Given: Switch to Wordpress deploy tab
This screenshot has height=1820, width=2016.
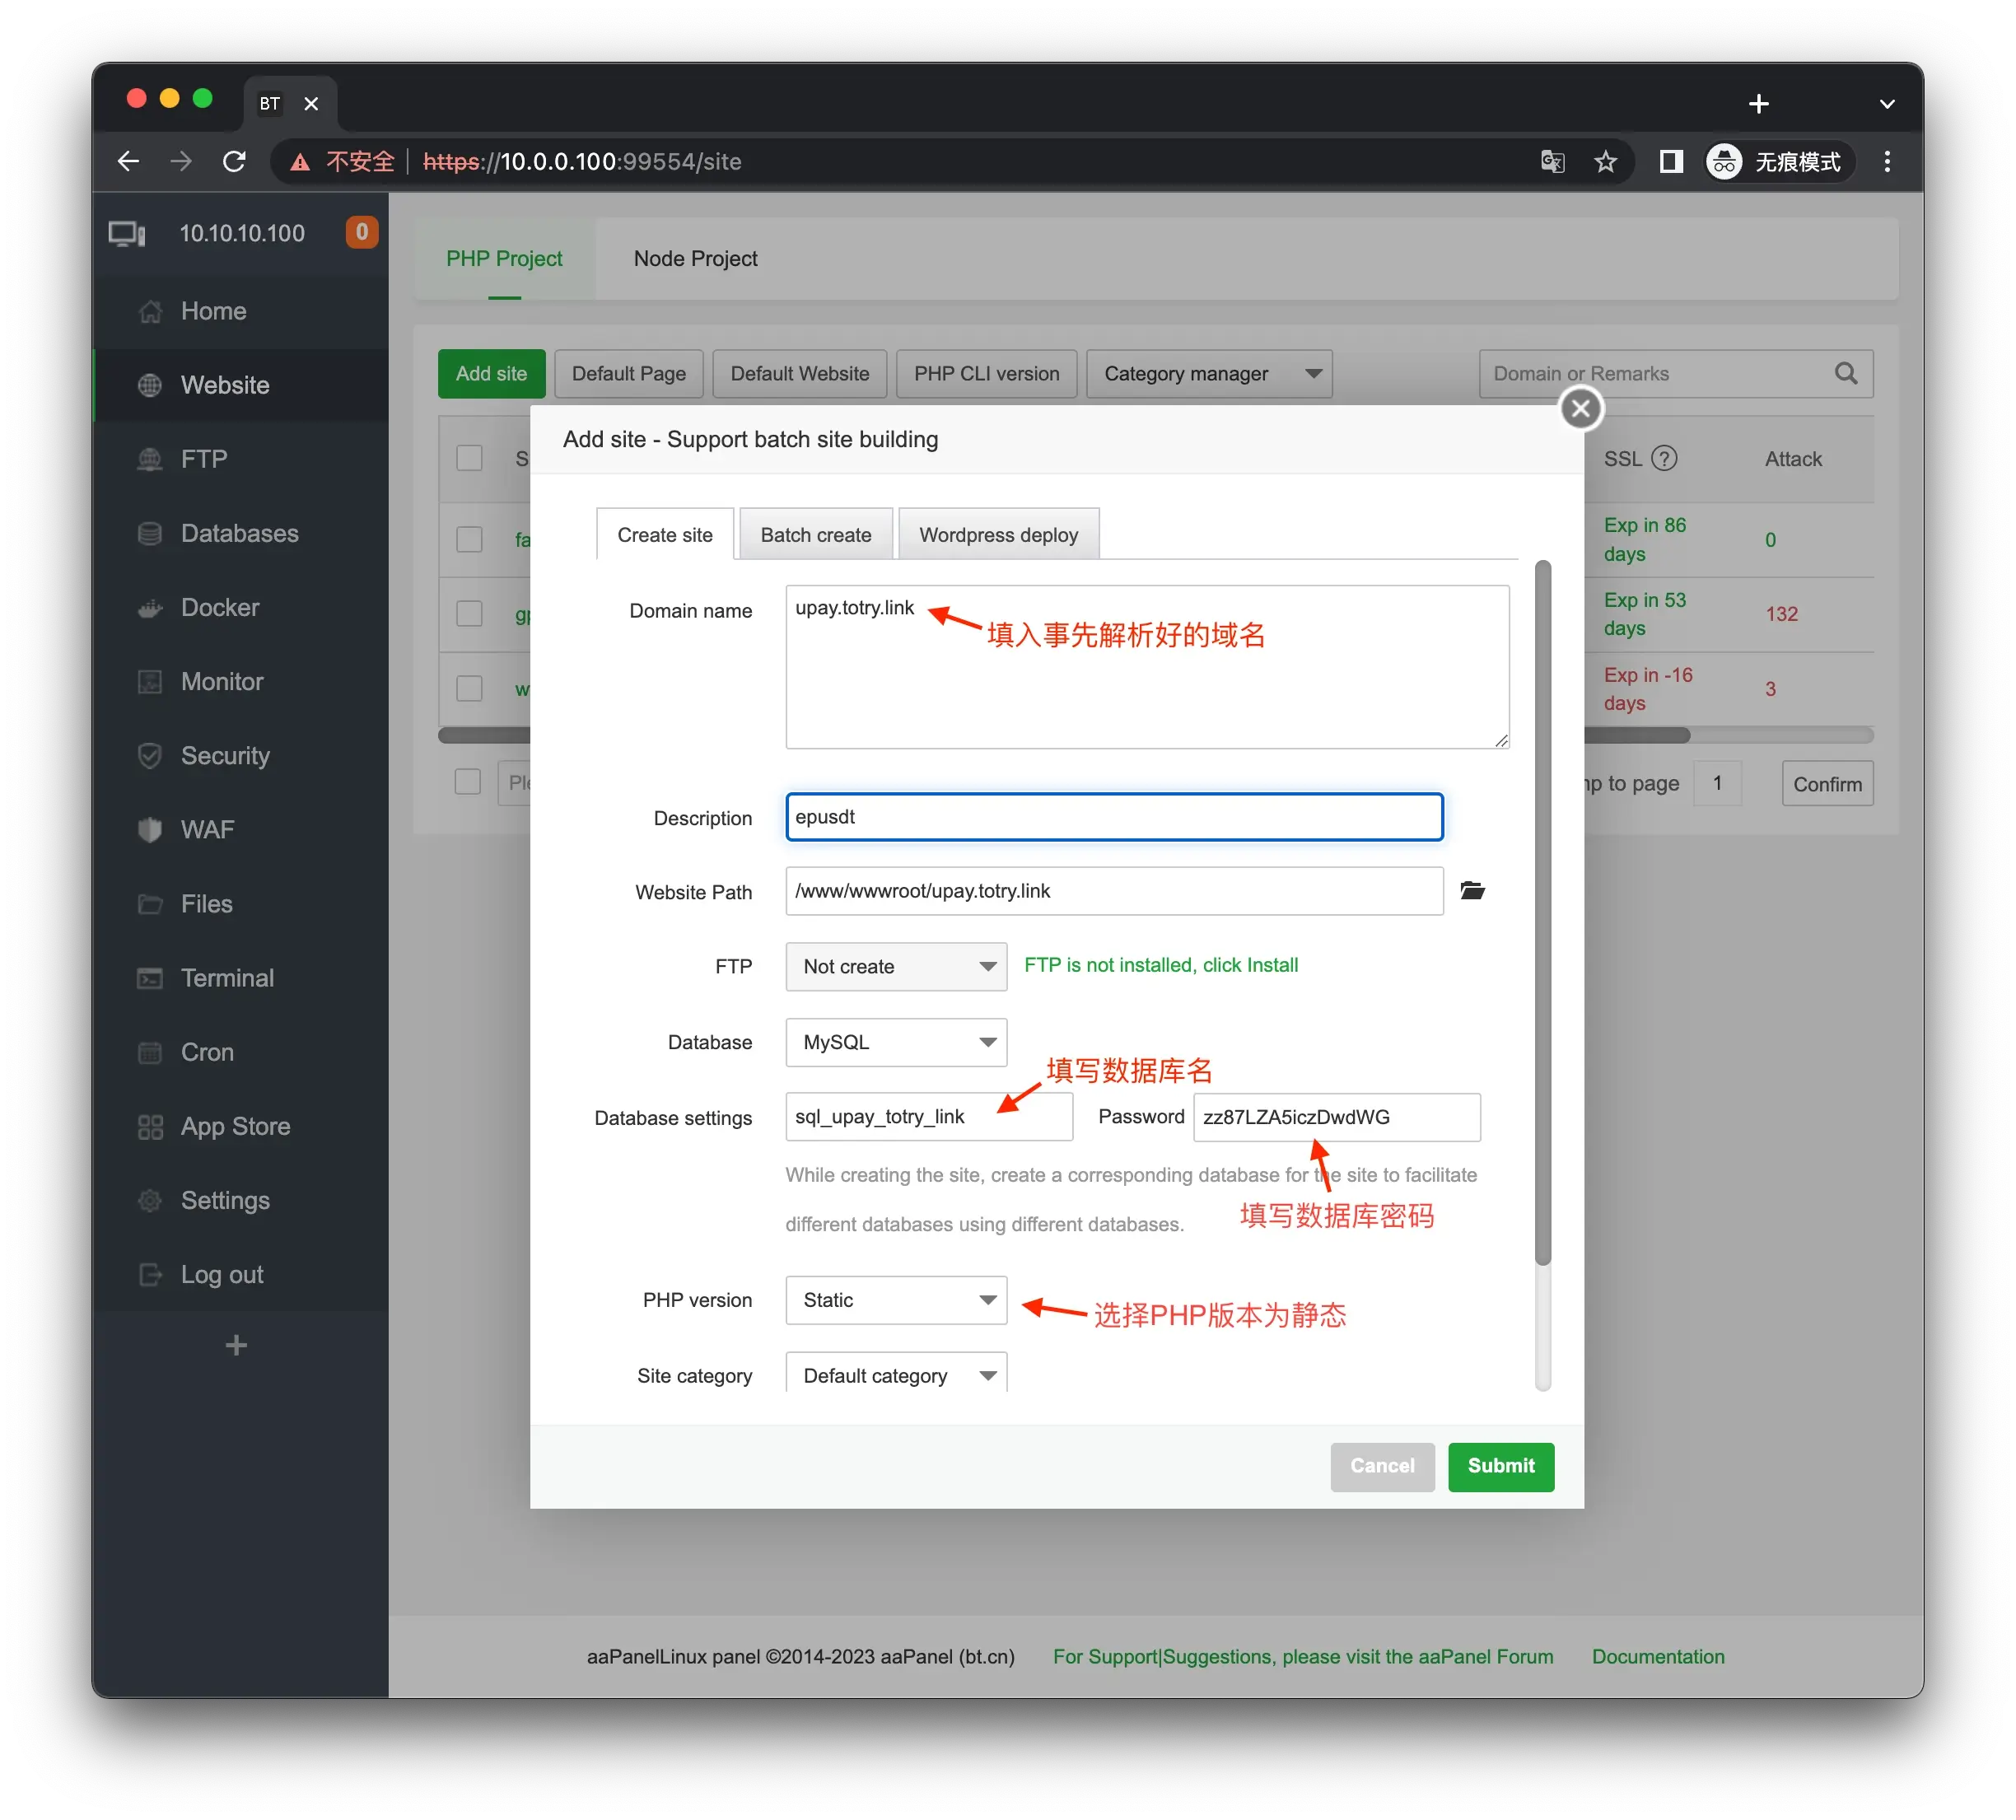Looking at the screenshot, I should 998,535.
